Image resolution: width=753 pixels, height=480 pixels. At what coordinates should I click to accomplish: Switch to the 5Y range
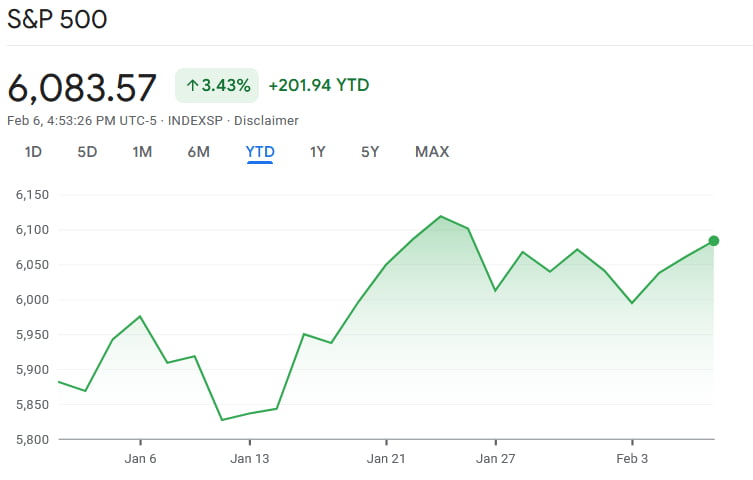[x=370, y=152]
